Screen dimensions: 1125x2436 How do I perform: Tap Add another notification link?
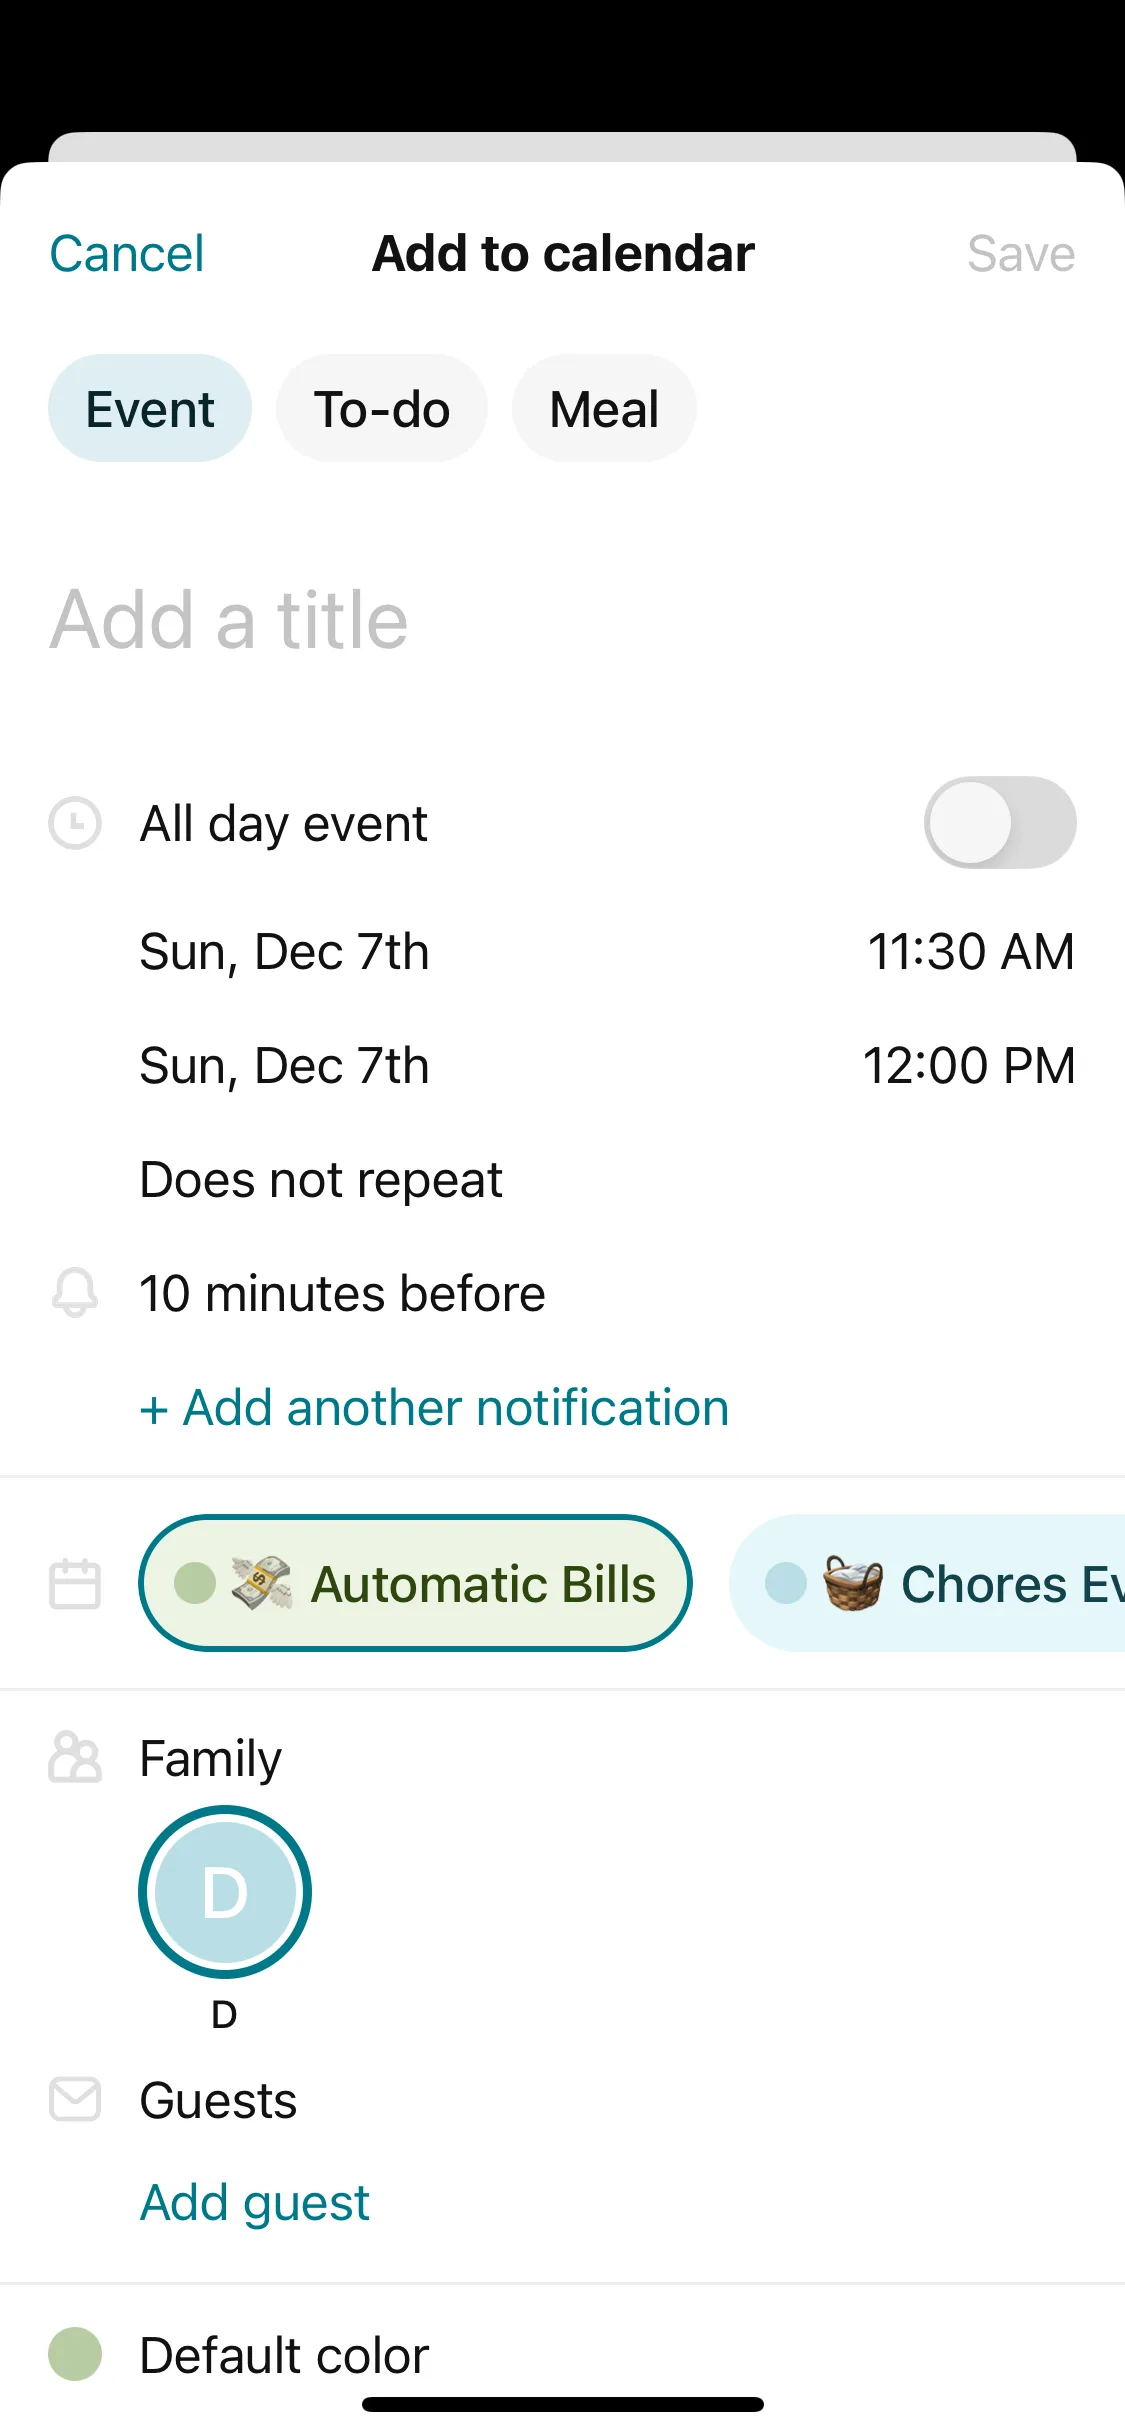tap(435, 1408)
